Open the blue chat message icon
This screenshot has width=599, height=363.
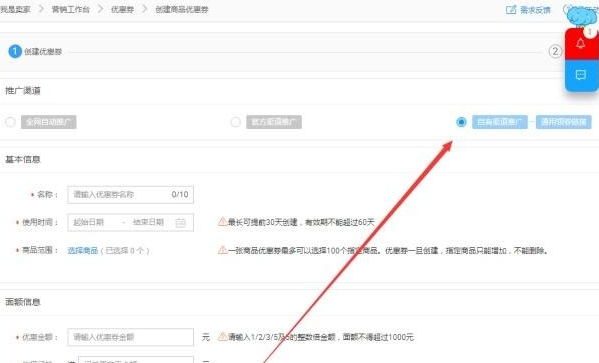pyautogui.click(x=581, y=75)
